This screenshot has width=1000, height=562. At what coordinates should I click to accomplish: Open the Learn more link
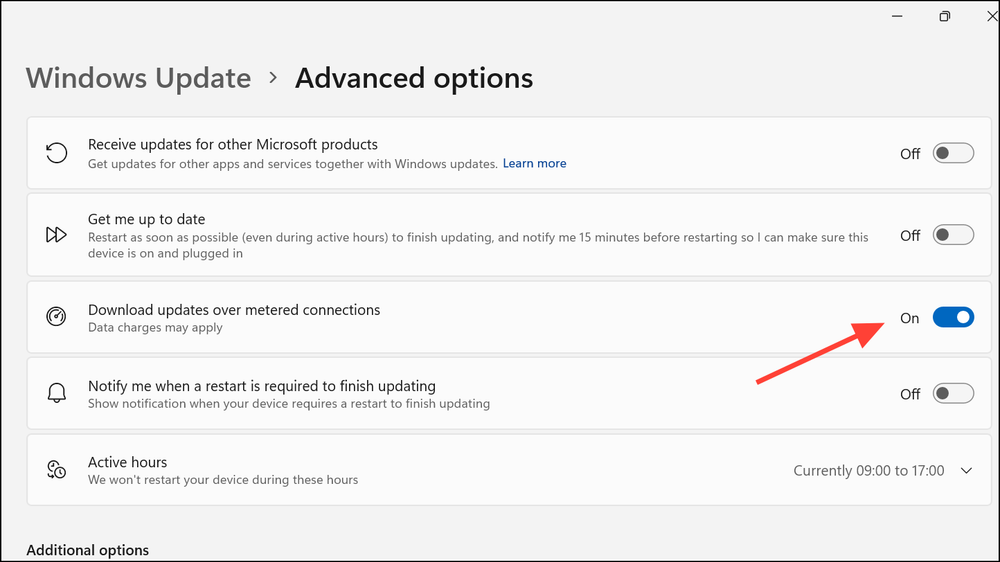(x=534, y=163)
